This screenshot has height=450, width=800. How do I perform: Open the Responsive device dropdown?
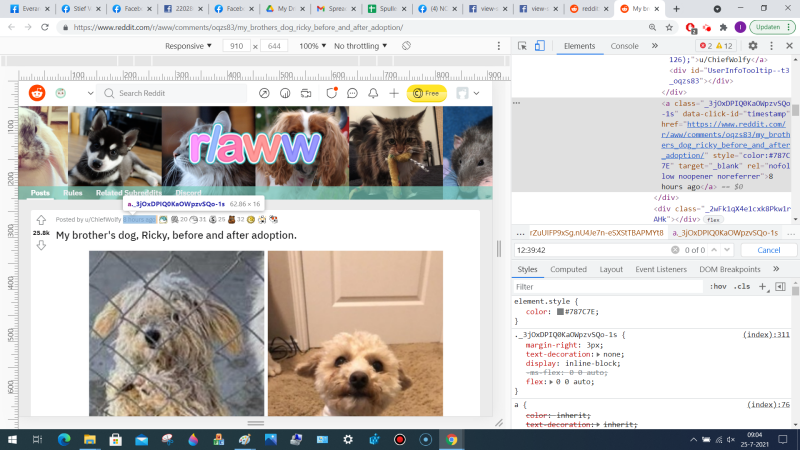pyautogui.click(x=188, y=46)
